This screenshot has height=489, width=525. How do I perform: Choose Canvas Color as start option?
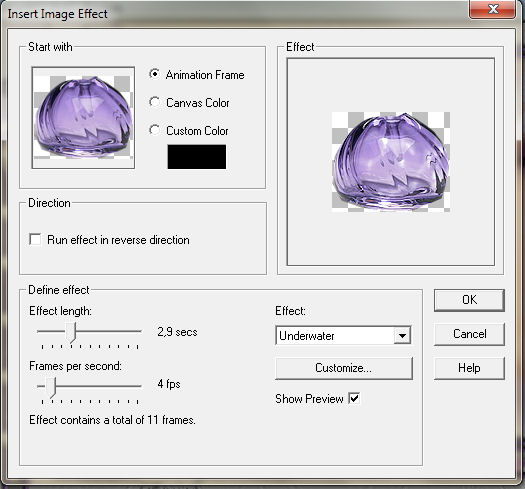point(154,102)
